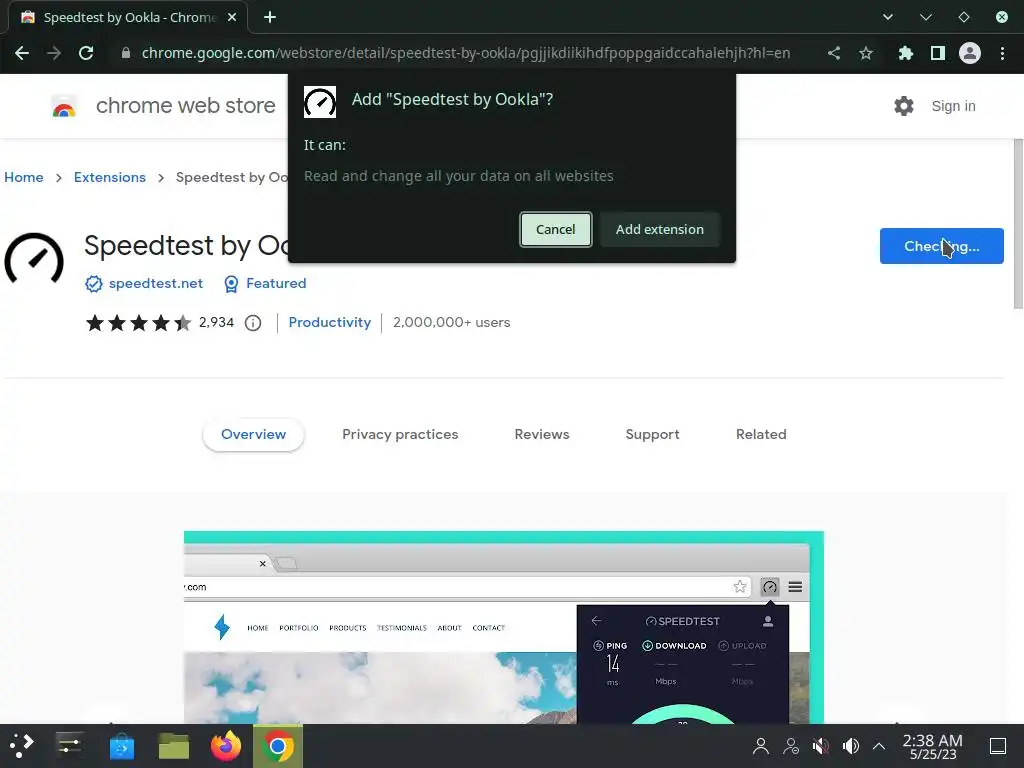This screenshot has height=768, width=1024.
Task: Click the user tray icon
Action: 761,746
